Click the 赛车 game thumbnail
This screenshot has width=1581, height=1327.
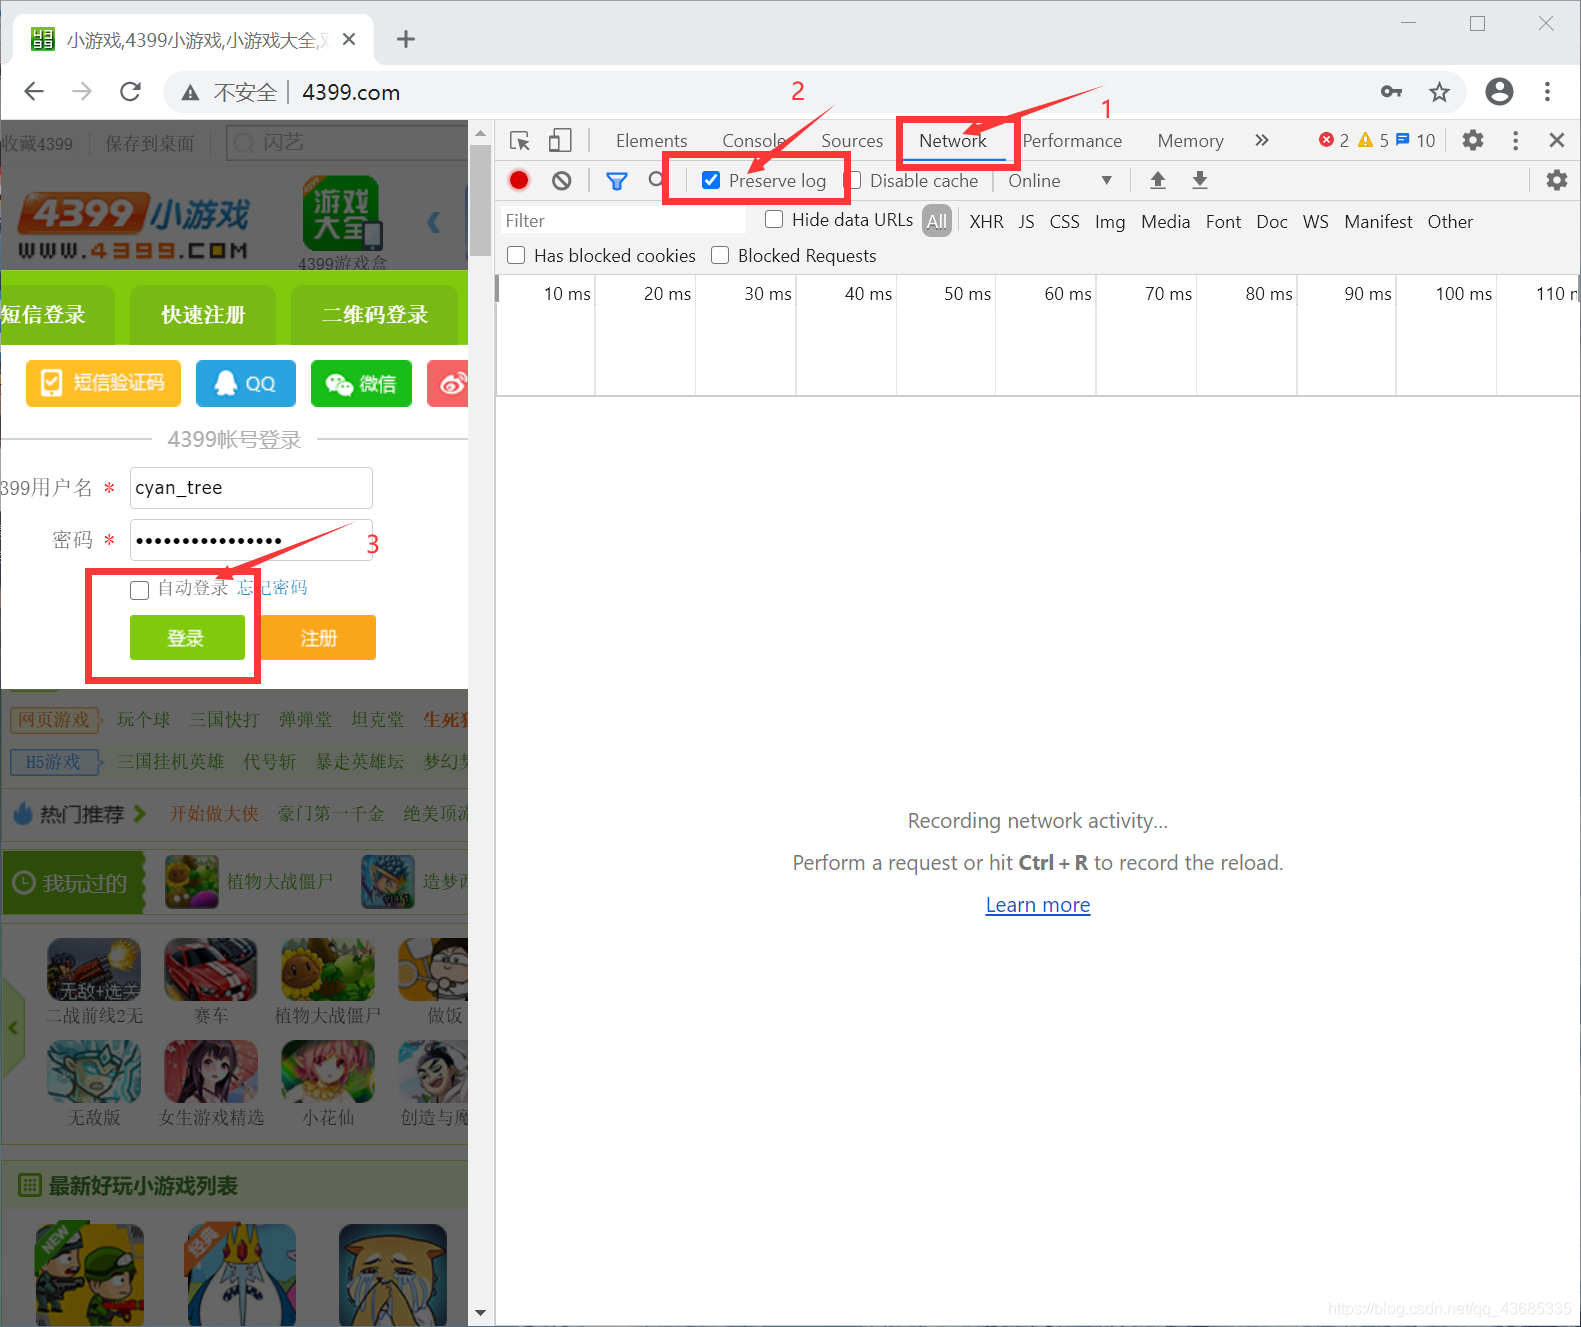[x=211, y=970]
